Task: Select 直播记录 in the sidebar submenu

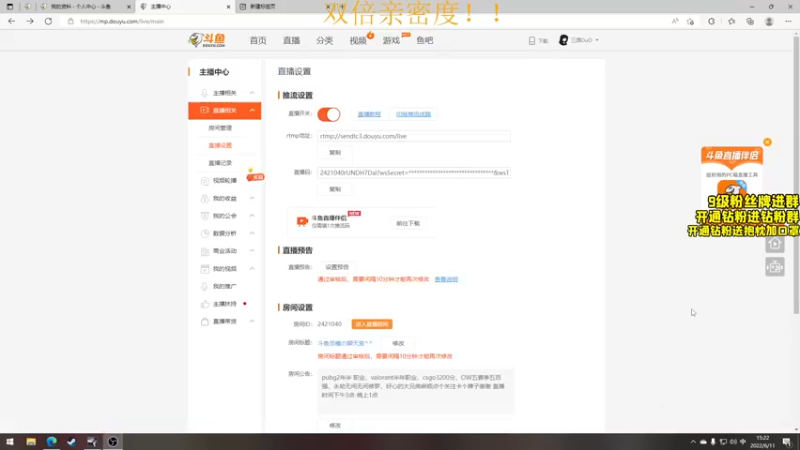Action: tap(220, 163)
